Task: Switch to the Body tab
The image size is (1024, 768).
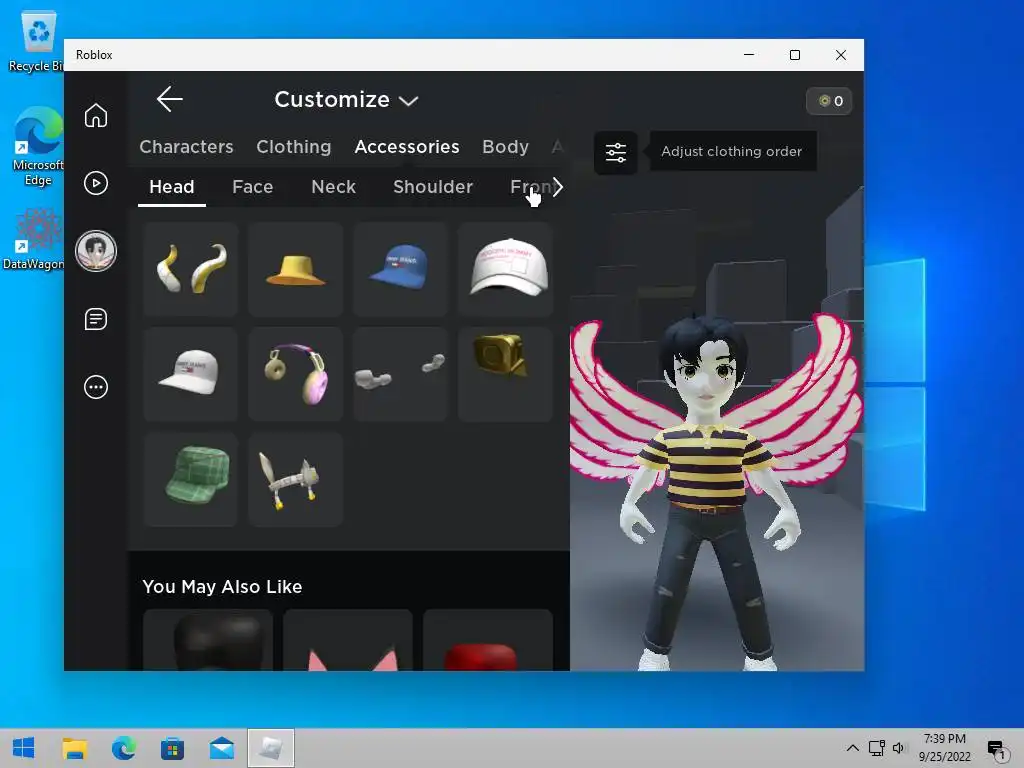Action: click(505, 147)
